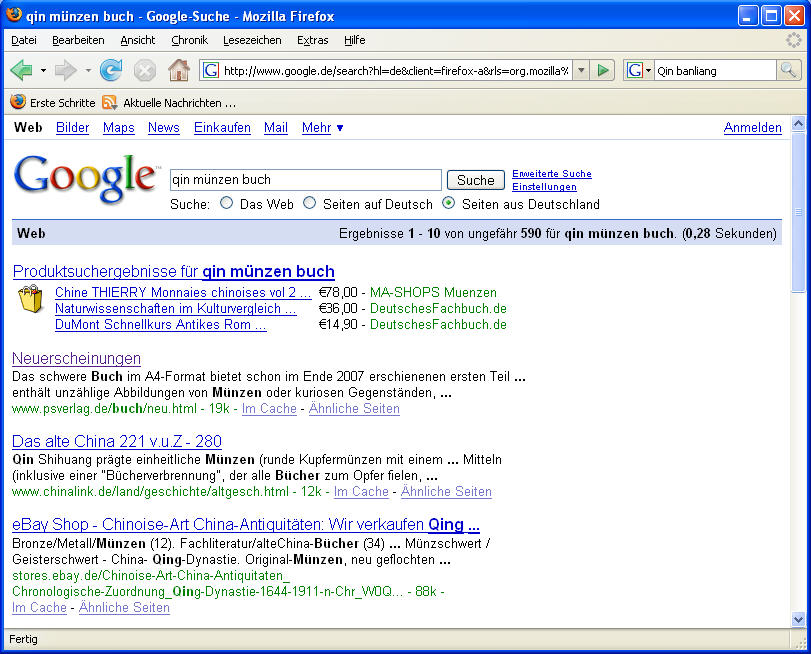Open 'Naturwissenschaften im Kulturvergleich' product link

click(x=176, y=308)
